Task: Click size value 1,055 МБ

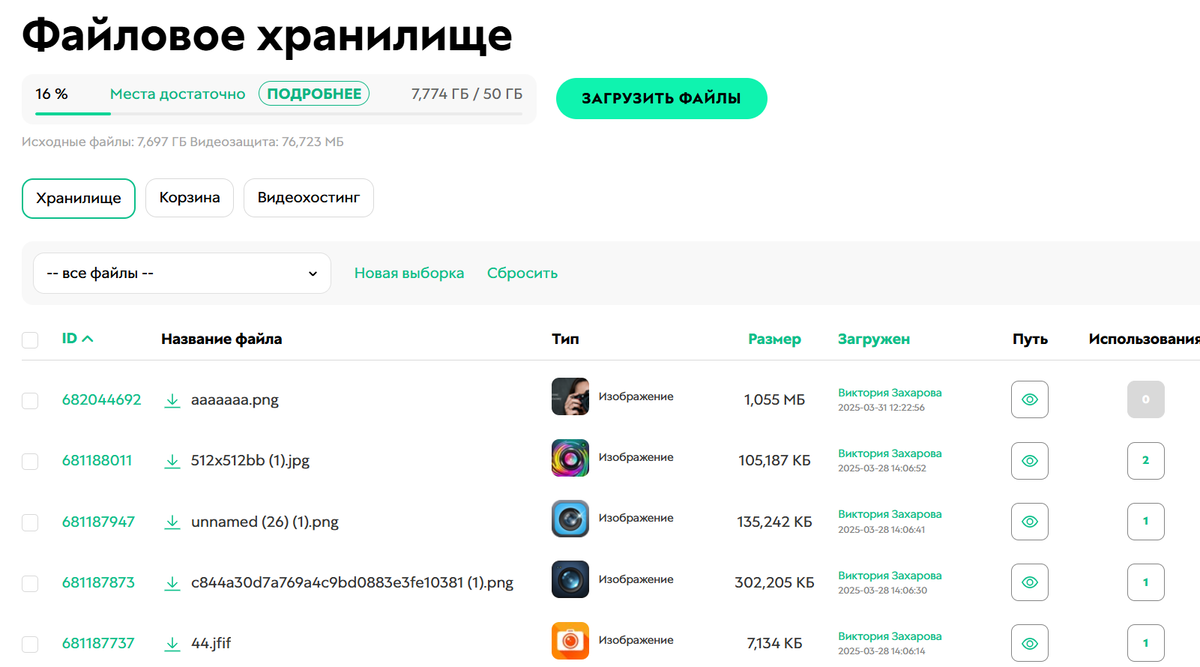Action: tap(774, 400)
